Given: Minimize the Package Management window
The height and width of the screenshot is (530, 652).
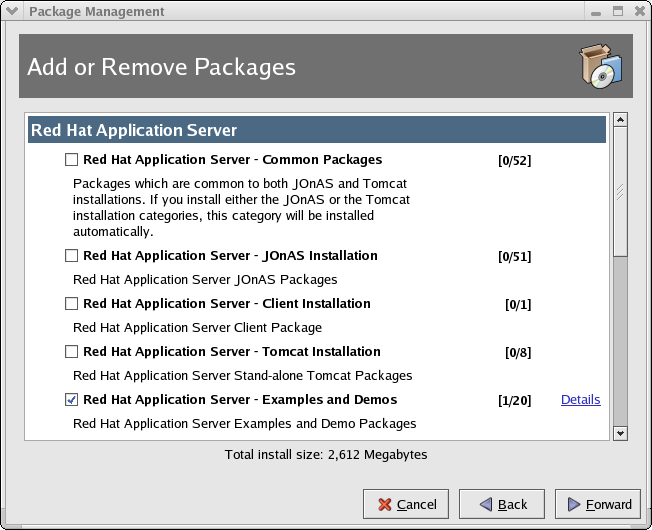Looking at the screenshot, I should pyautogui.click(x=599, y=12).
